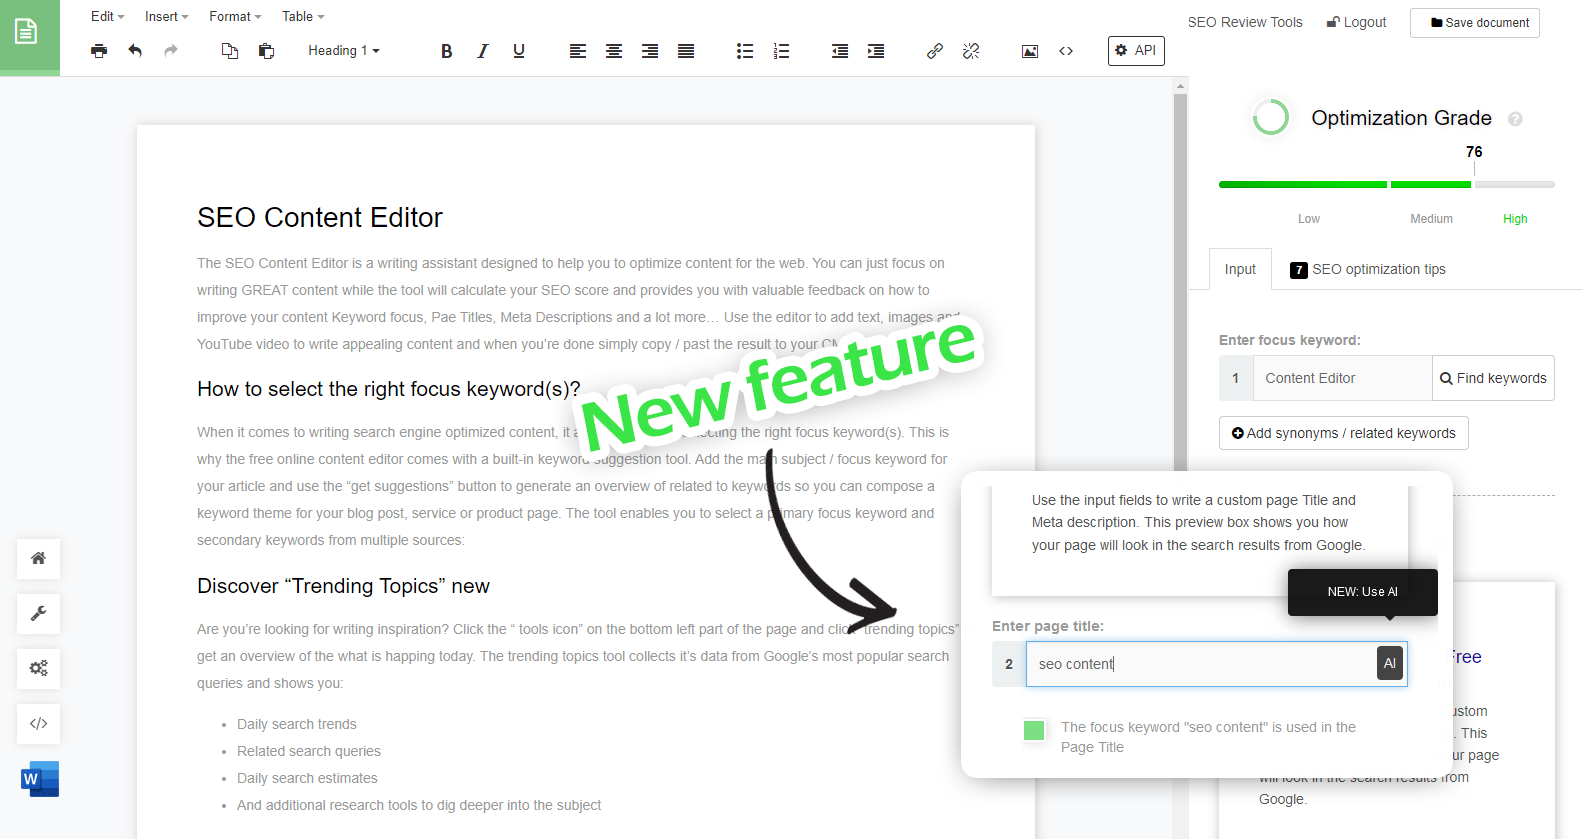Viewport: 1582px width, 839px height.
Task: Click the Logout link
Action: point(1356,22)
